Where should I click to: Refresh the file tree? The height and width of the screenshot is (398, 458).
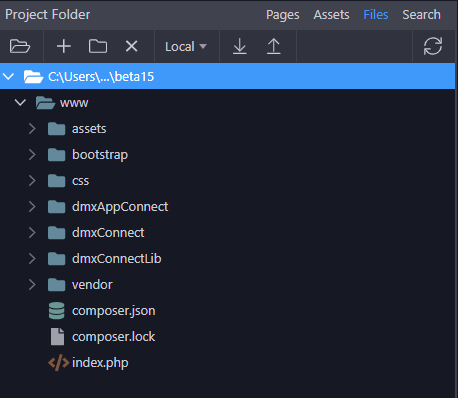pyautogui.click(x=433, y=46)
